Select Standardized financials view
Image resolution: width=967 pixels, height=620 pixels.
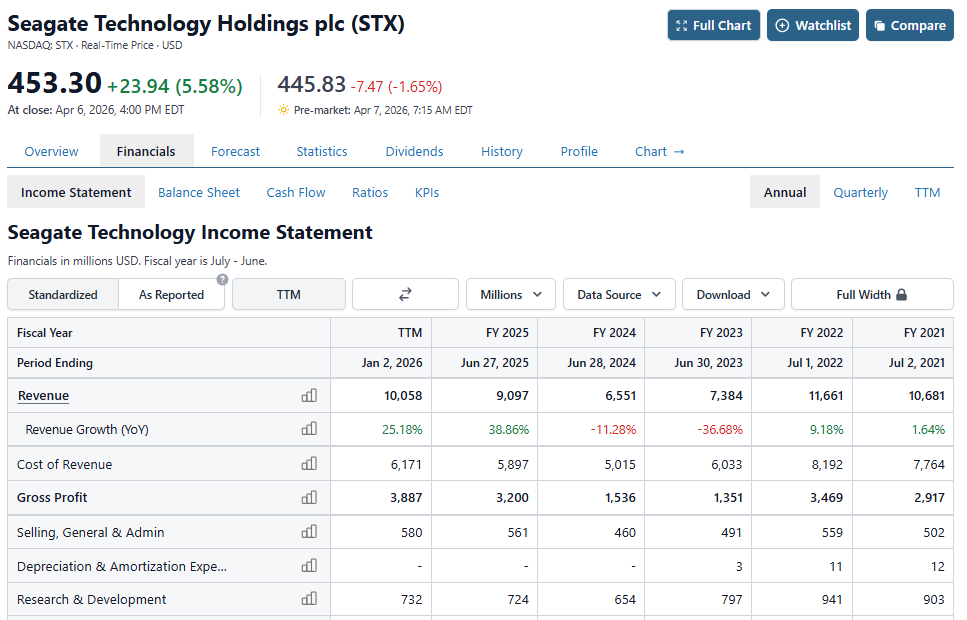pos(63,294)
